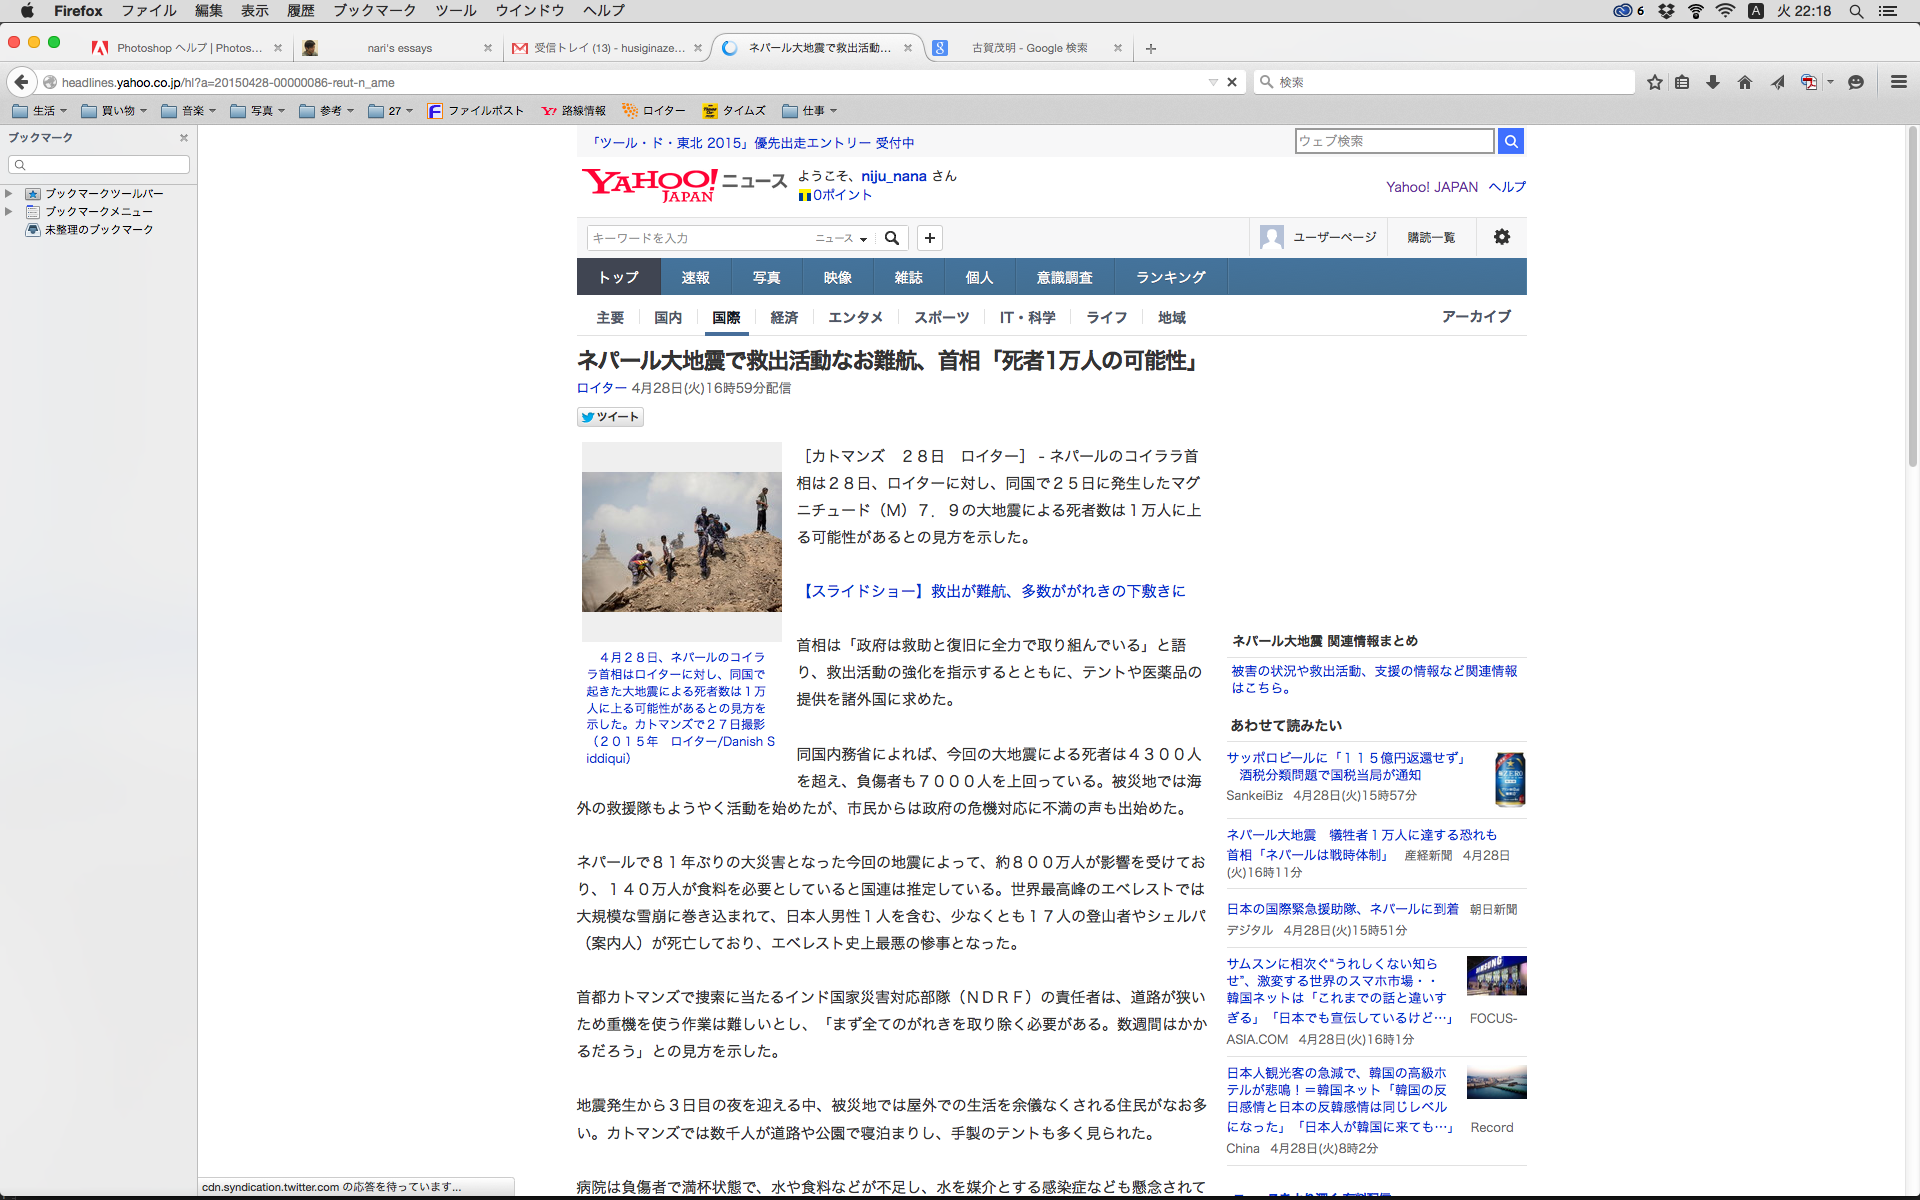Open the スライドショー article link
Viewport: 1920px width, 1200px height.
(x=991, y=591)
